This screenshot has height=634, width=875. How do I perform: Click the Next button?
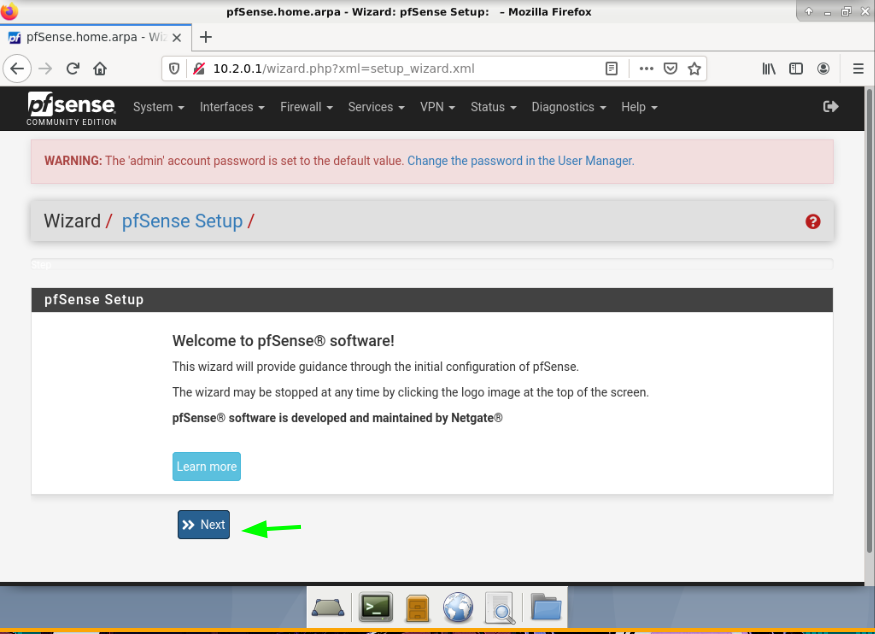[204, 525]
